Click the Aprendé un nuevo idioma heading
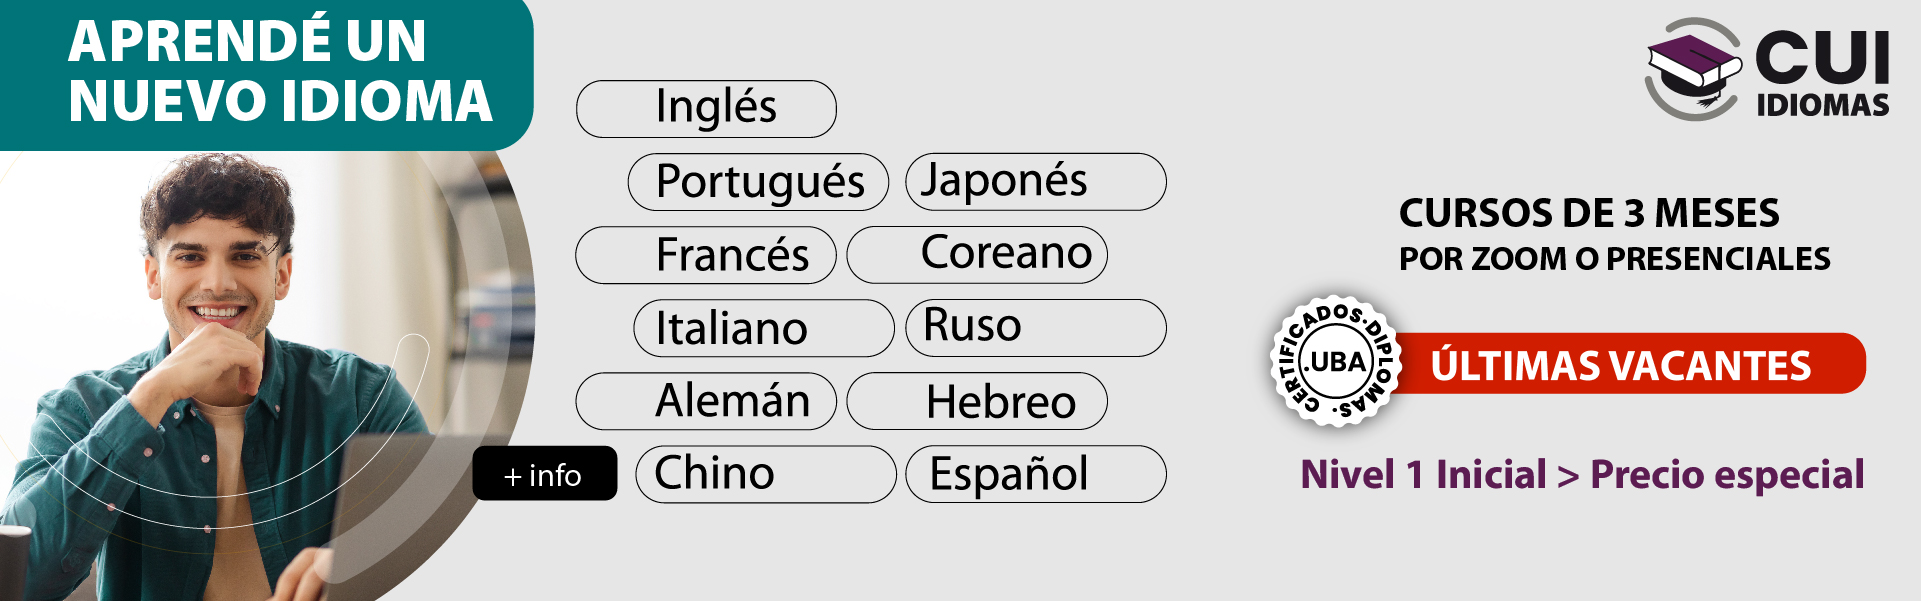Image resolution: width=1921 pixels, height=601 pixels. [x=280, y=71]
